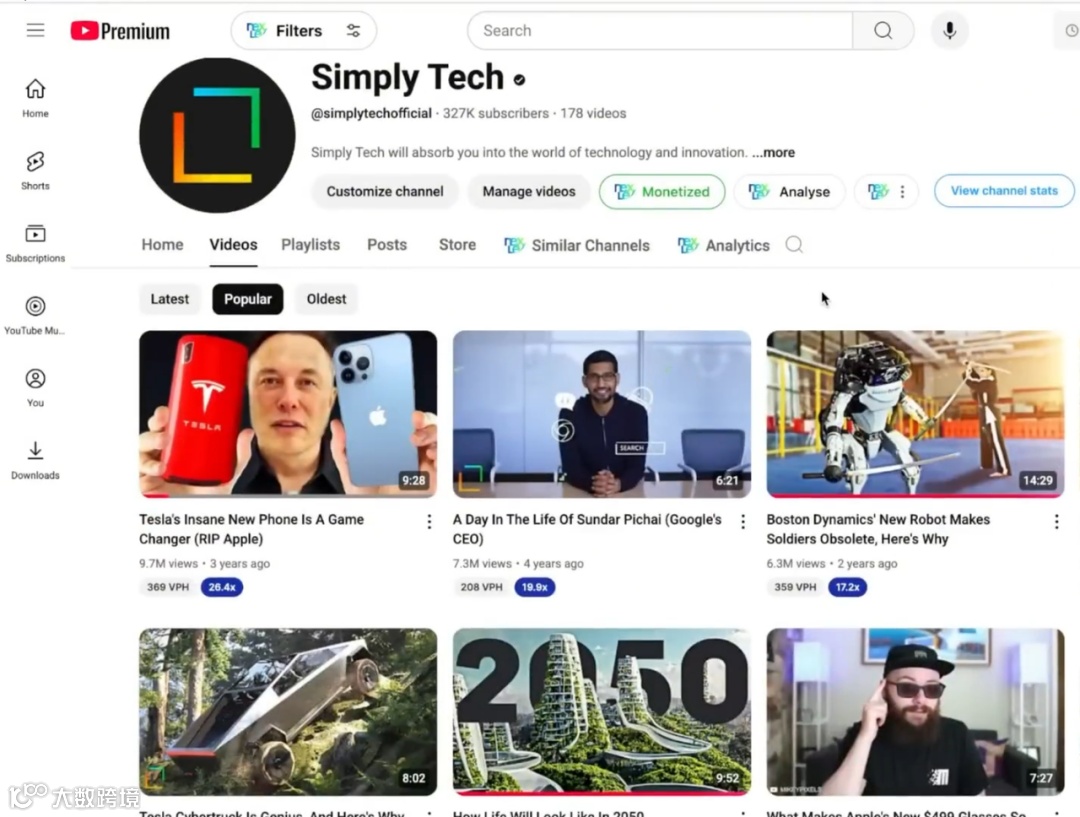The height and width of the screenshot is (817, 1080).
Task: Open Shorts from the sidebar
Action: click(35, 170)
